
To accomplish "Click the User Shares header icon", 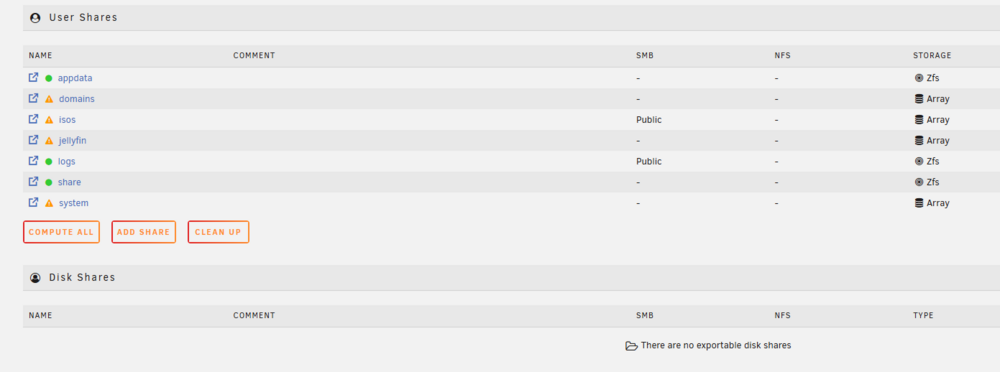I will (x=35, y=18).
